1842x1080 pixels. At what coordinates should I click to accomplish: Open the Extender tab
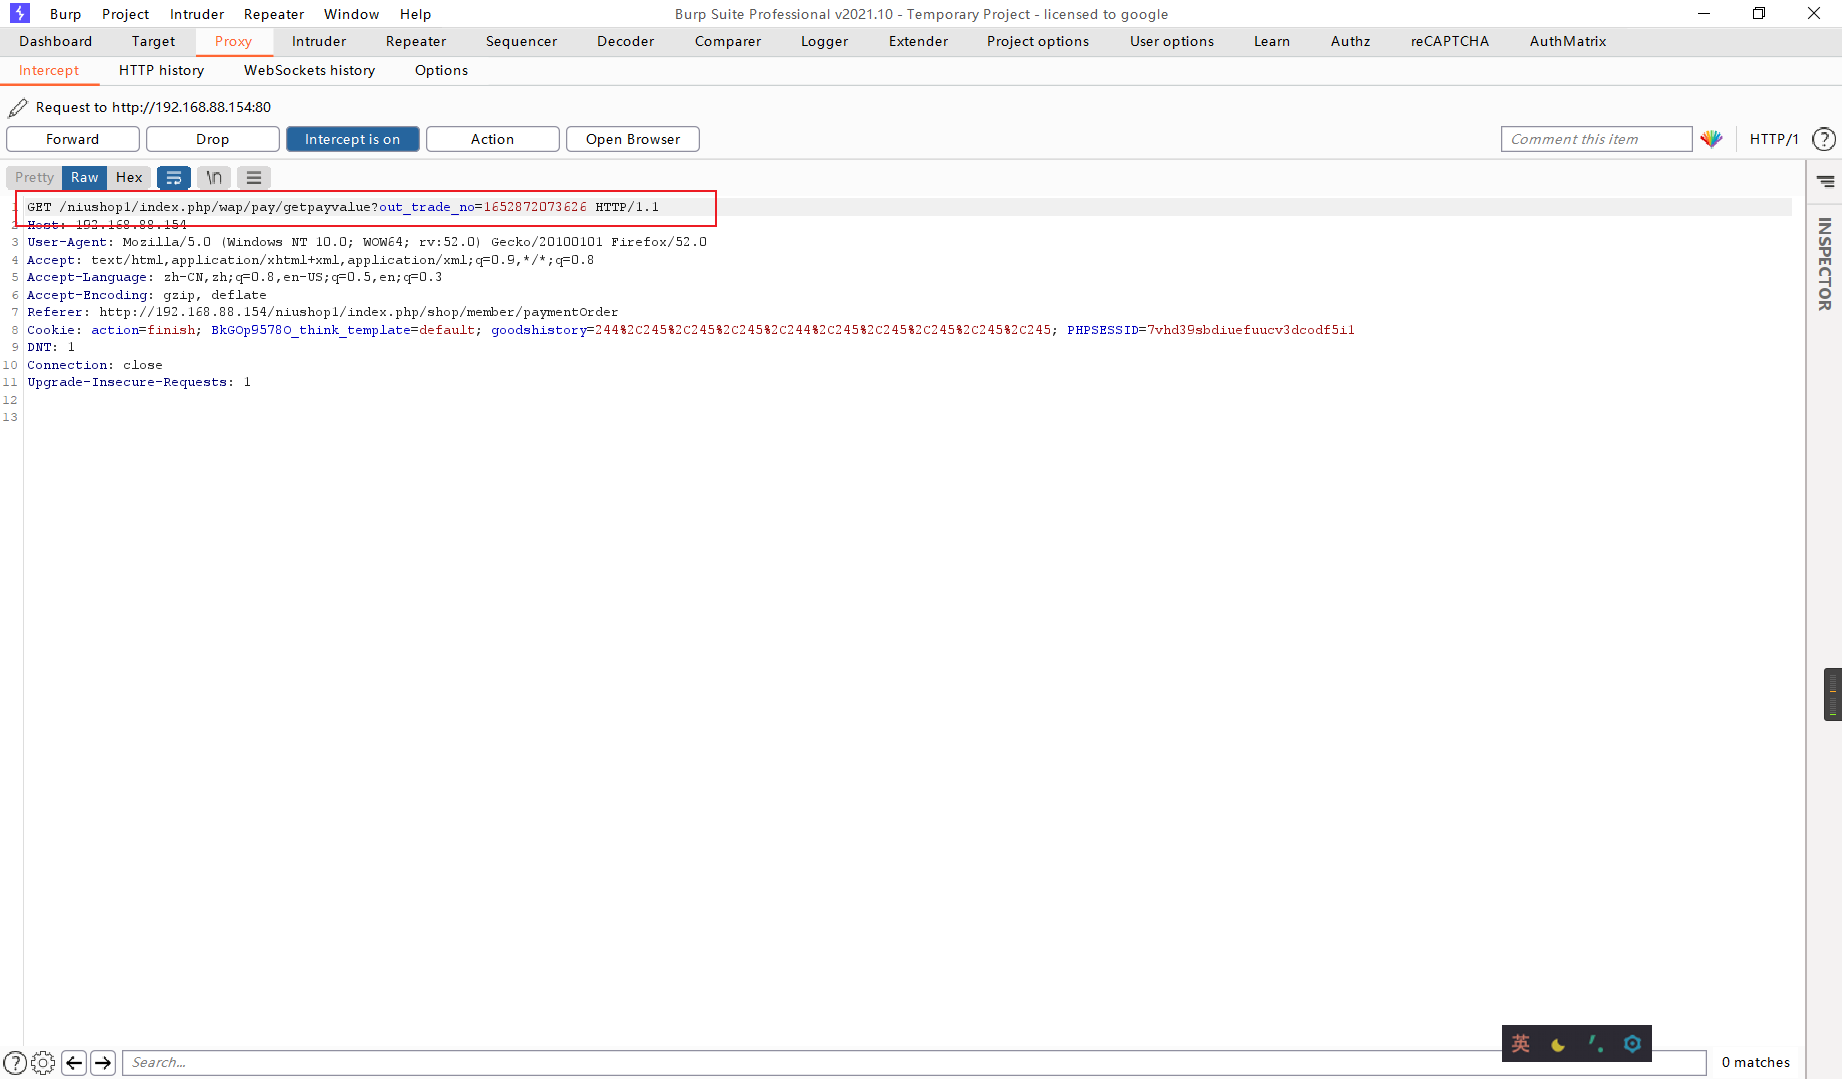click(x=919, y=41)
